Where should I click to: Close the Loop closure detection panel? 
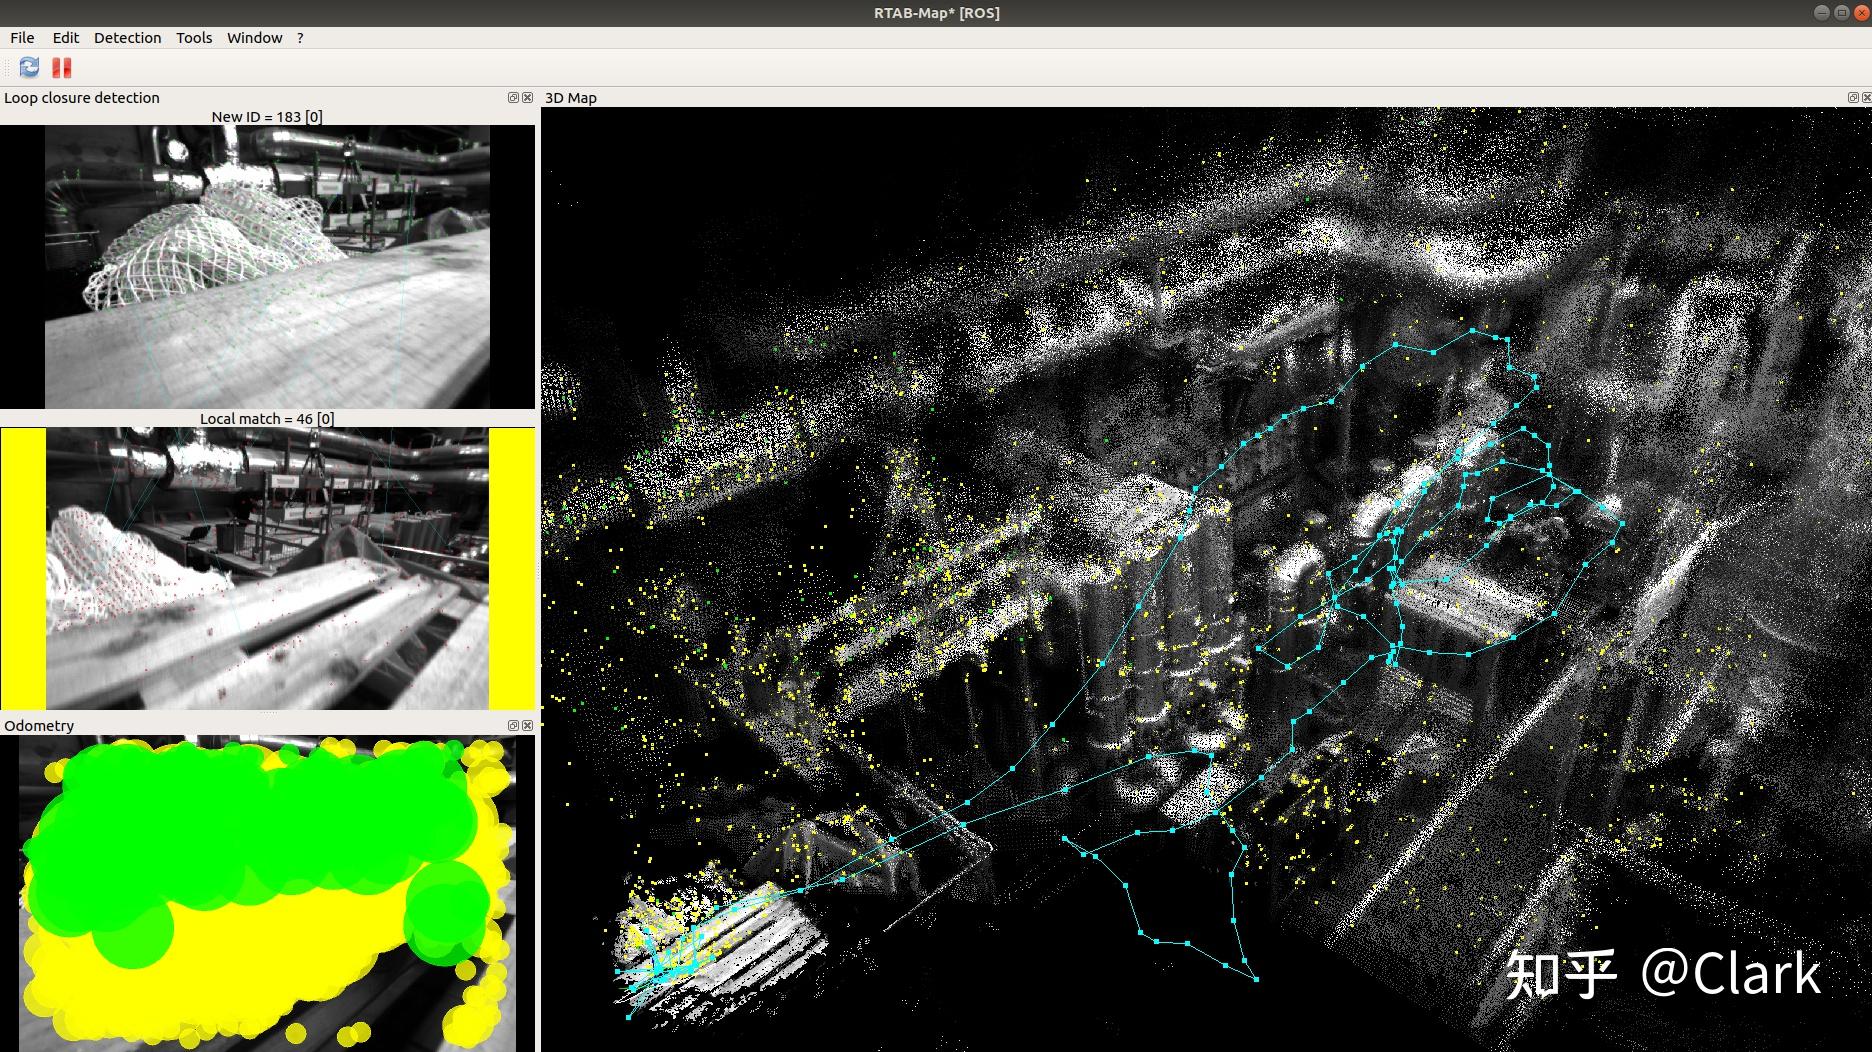tap(527, 97)
